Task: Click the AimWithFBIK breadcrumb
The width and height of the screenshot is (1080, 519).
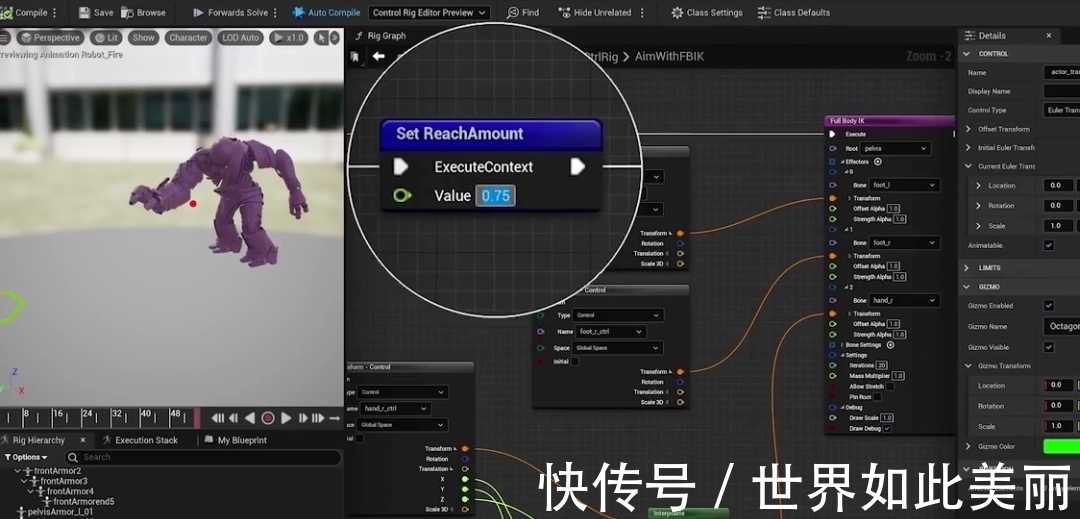Action: click(669, 56)
